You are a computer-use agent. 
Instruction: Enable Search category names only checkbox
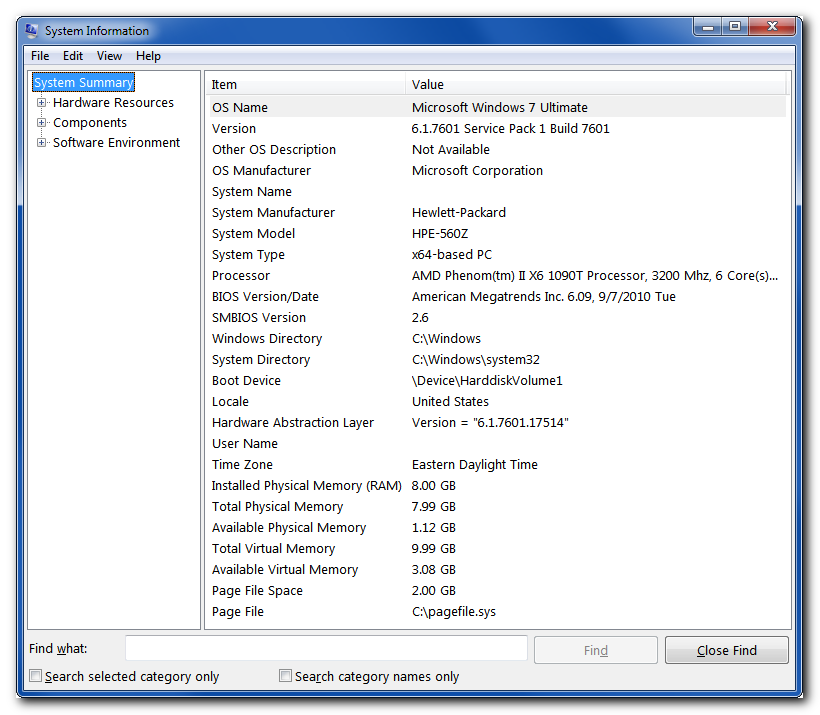(285, 676)
